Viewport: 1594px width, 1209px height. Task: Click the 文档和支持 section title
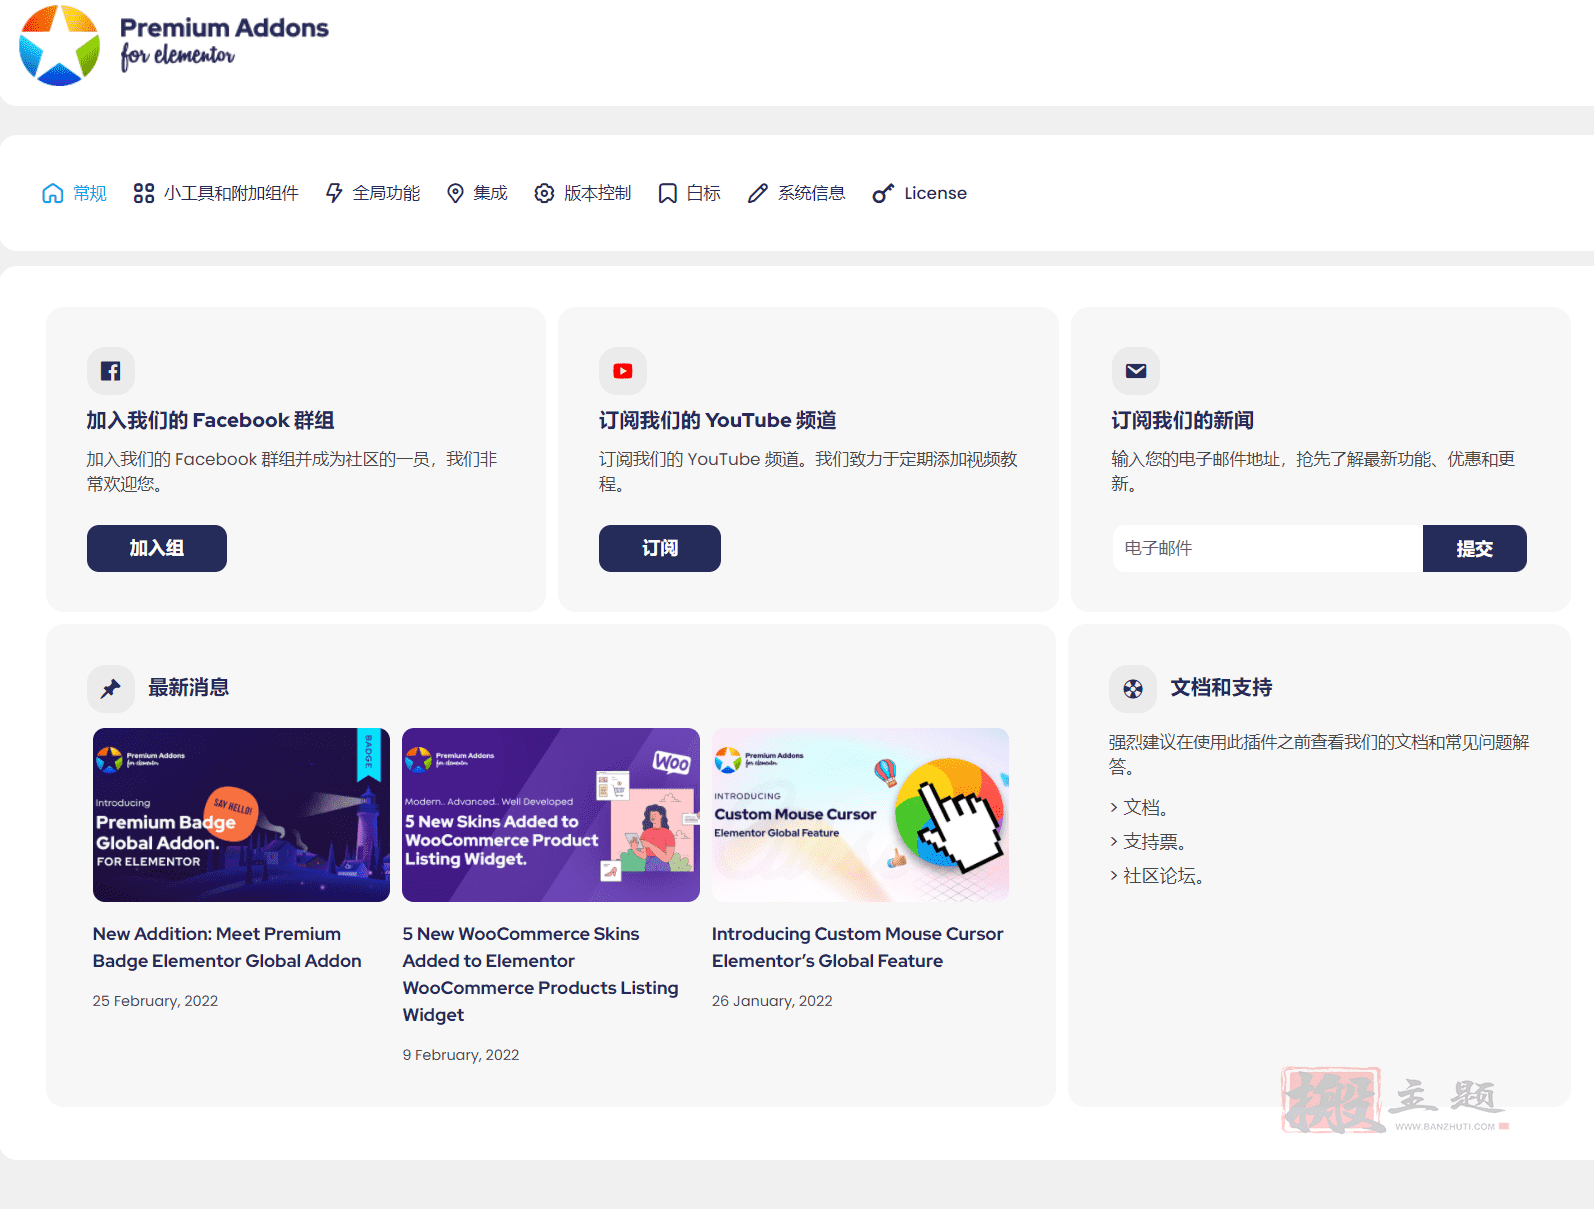pyautogui.click(x=1222, y=688)
